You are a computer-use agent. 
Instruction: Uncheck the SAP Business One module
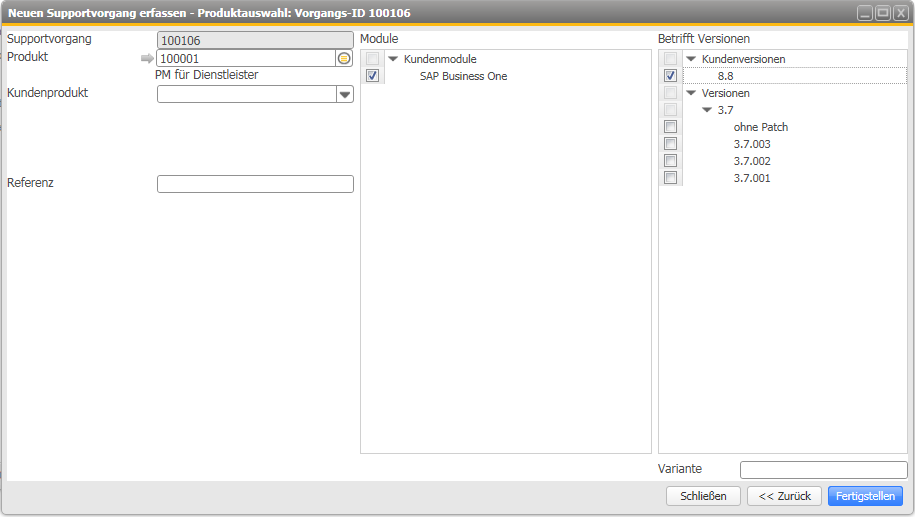(373, 76)
